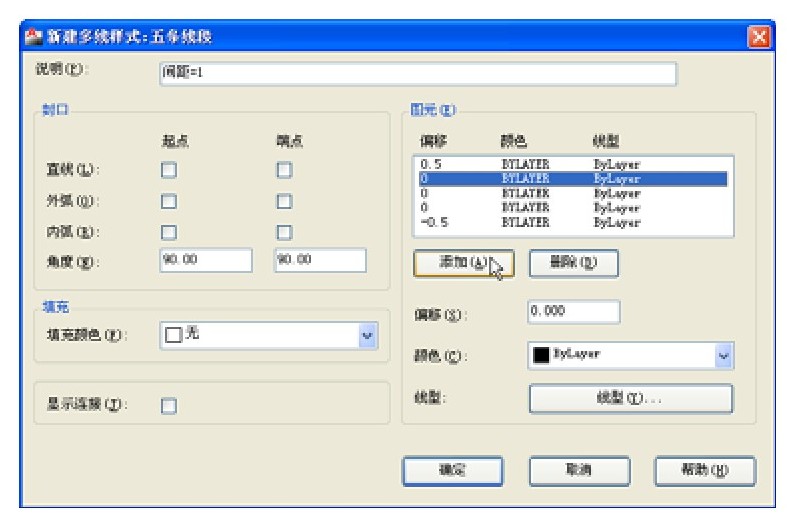Click the black ByLayer color swatch
787x521 pixels.
pyautogui.click(x=541, y=355)
